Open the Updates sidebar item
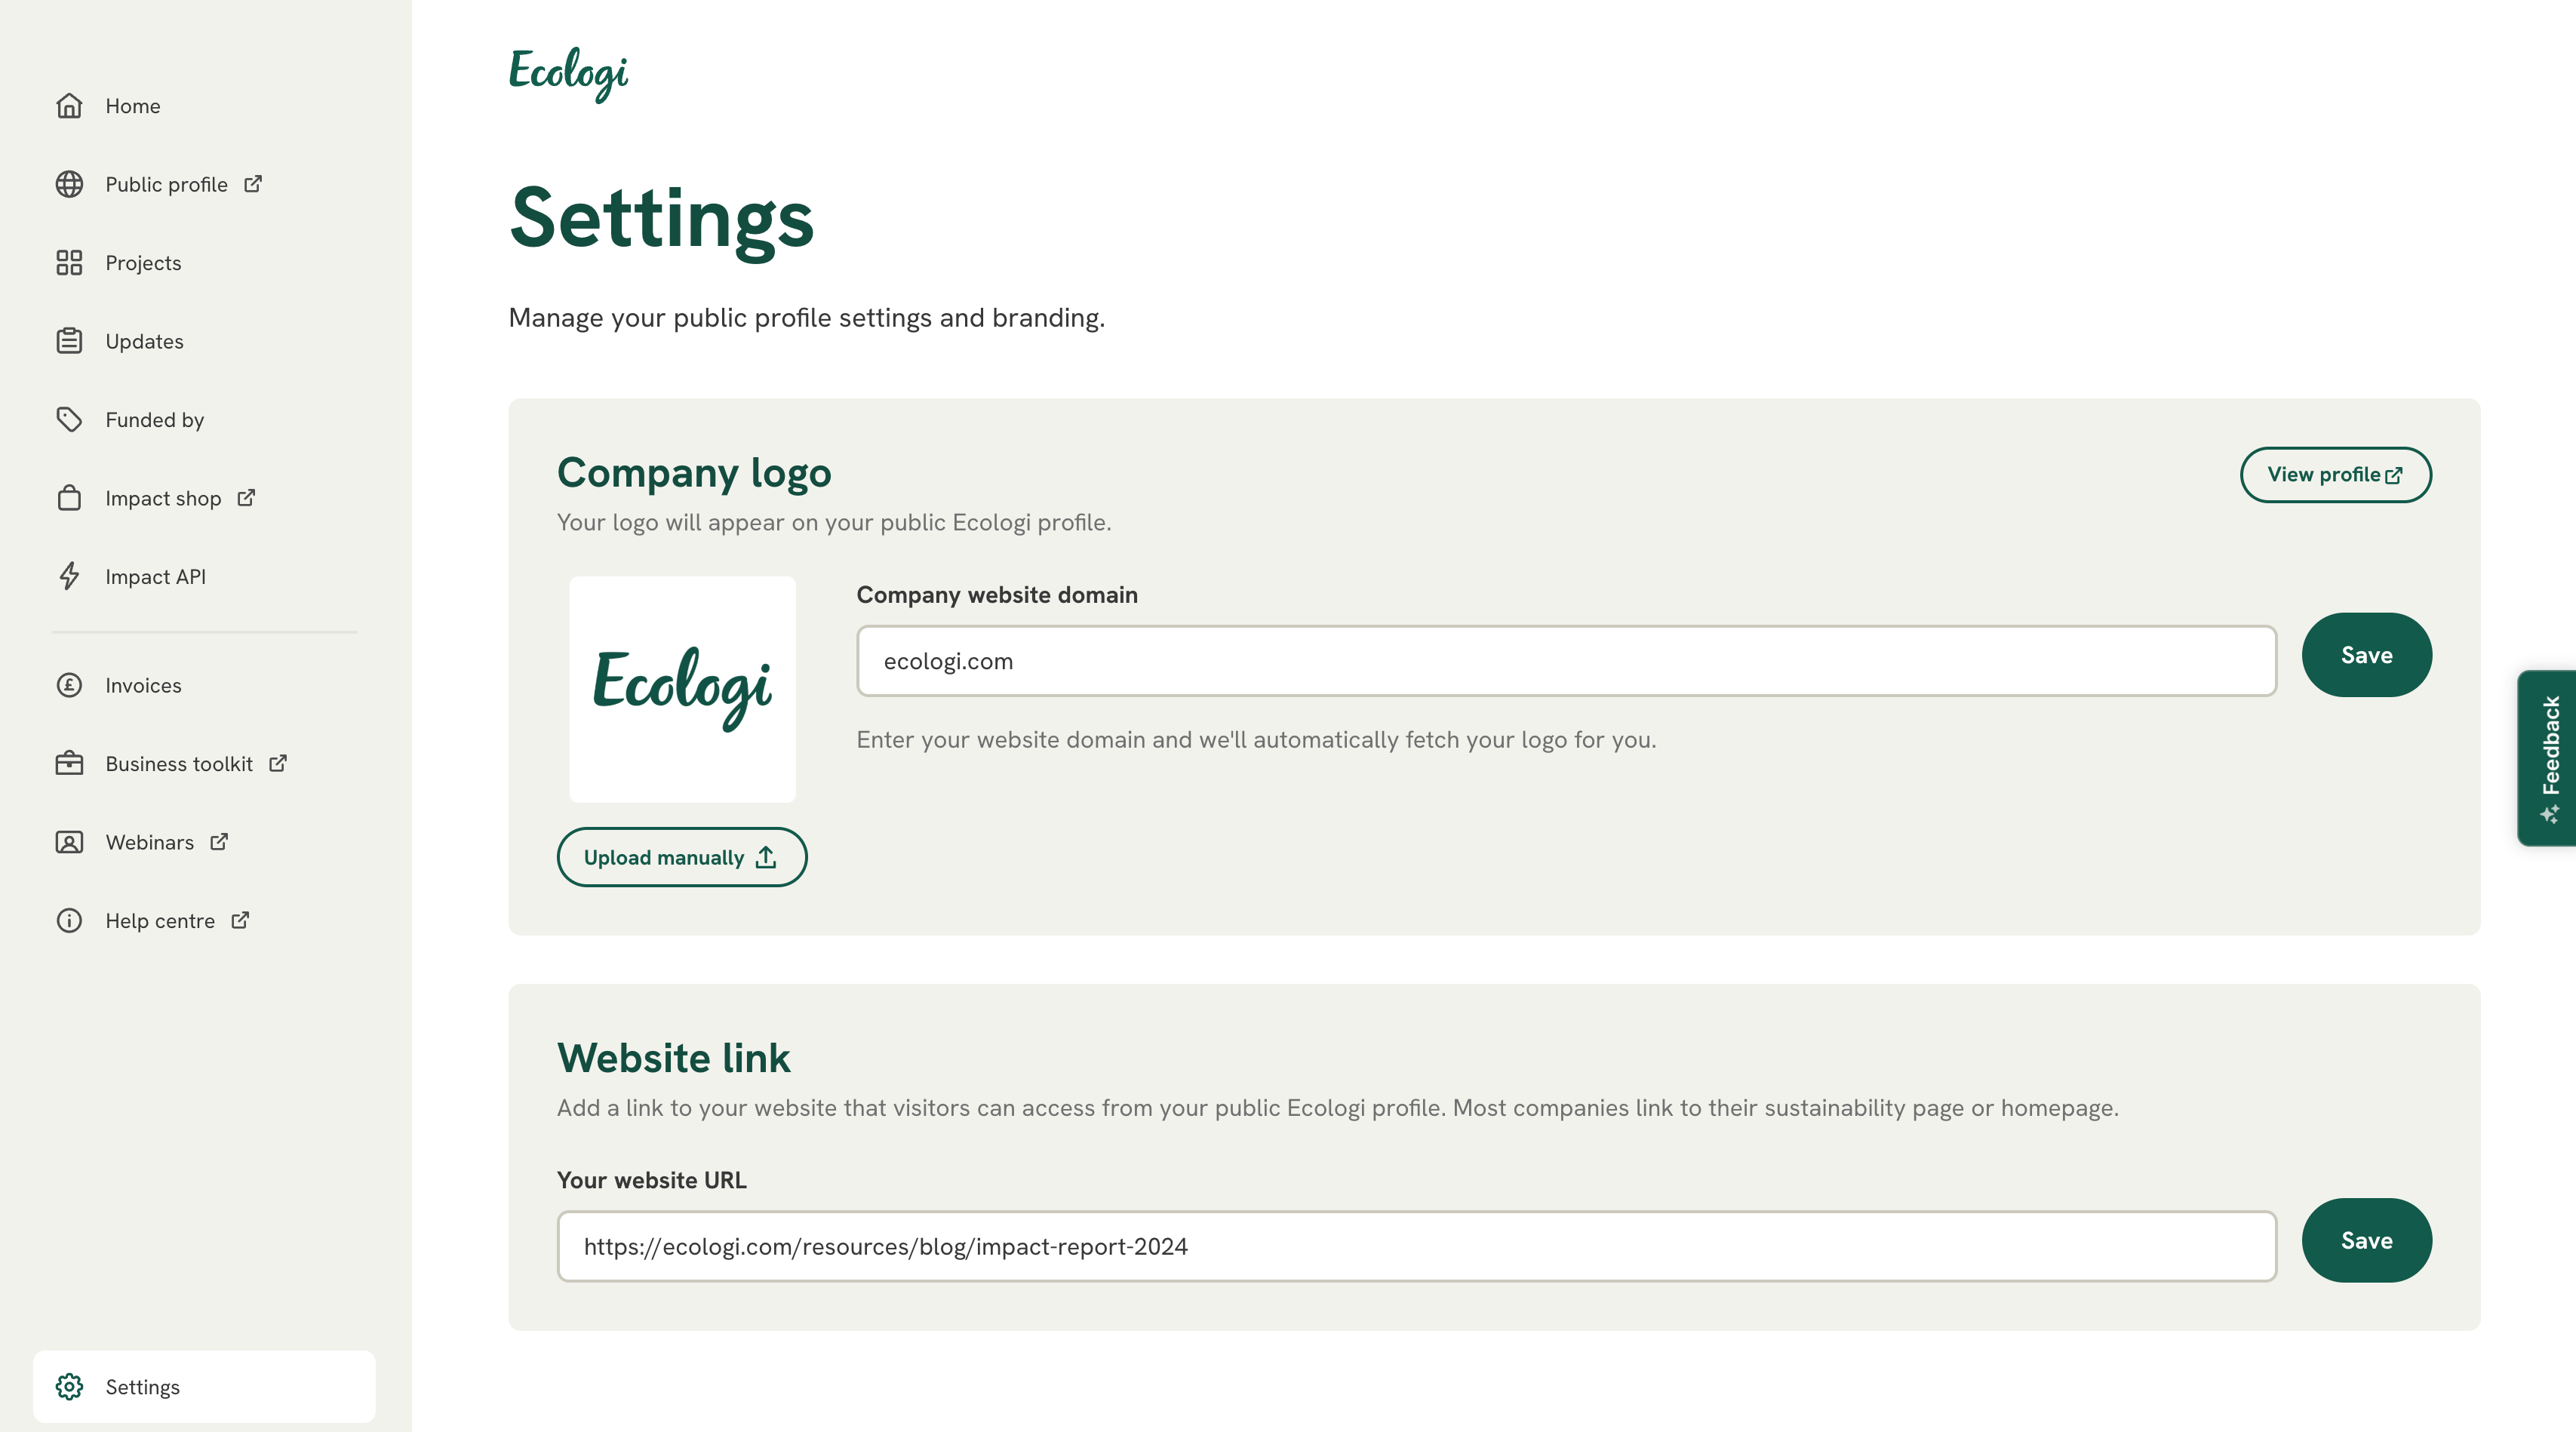The image size is (2576, 1432). (x=144, y=341)
